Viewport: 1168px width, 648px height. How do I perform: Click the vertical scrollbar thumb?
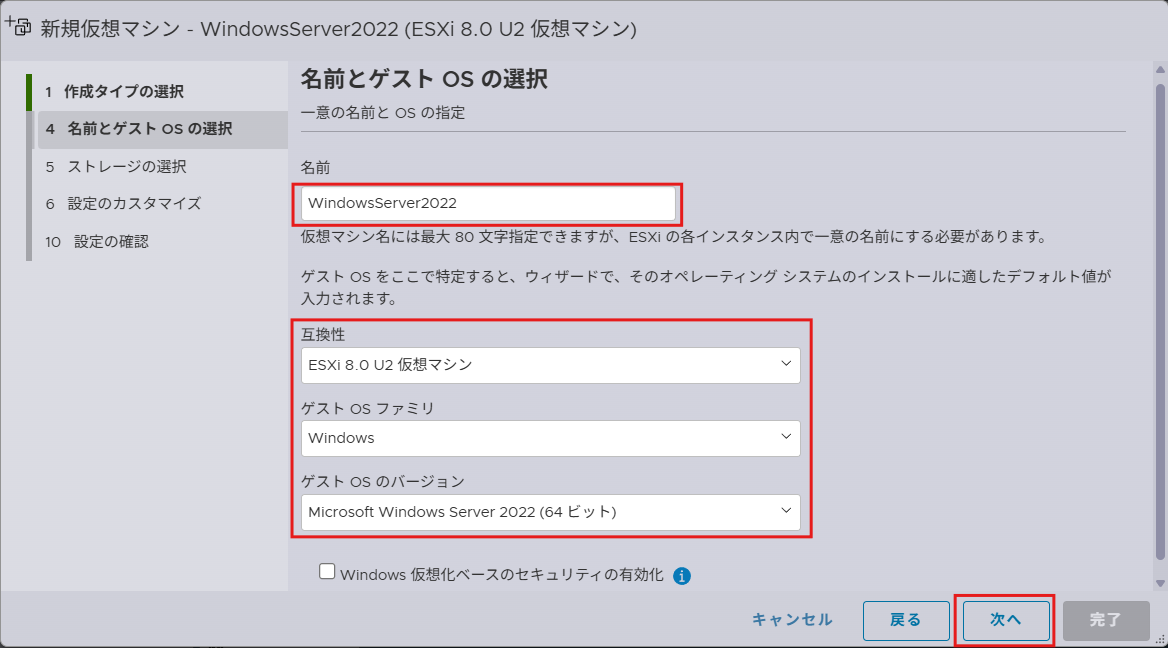point(1160,320)
